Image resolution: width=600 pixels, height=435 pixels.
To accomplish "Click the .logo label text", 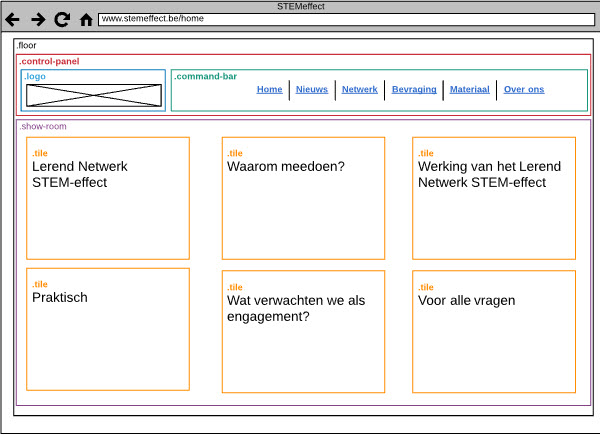I will pos(35,76).
